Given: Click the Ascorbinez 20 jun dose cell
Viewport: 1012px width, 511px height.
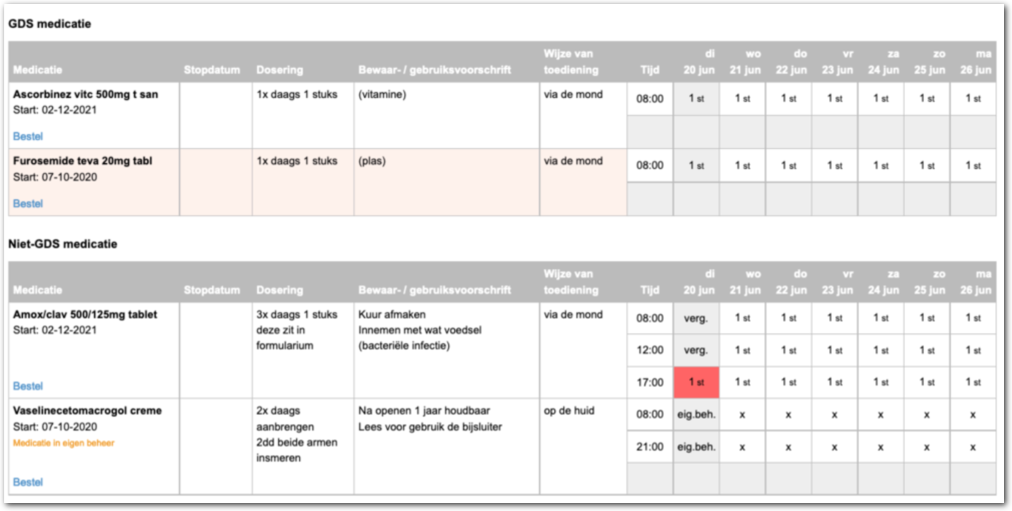Looking at the screenshot, I should pyautogui.click(x=696, y=98).
